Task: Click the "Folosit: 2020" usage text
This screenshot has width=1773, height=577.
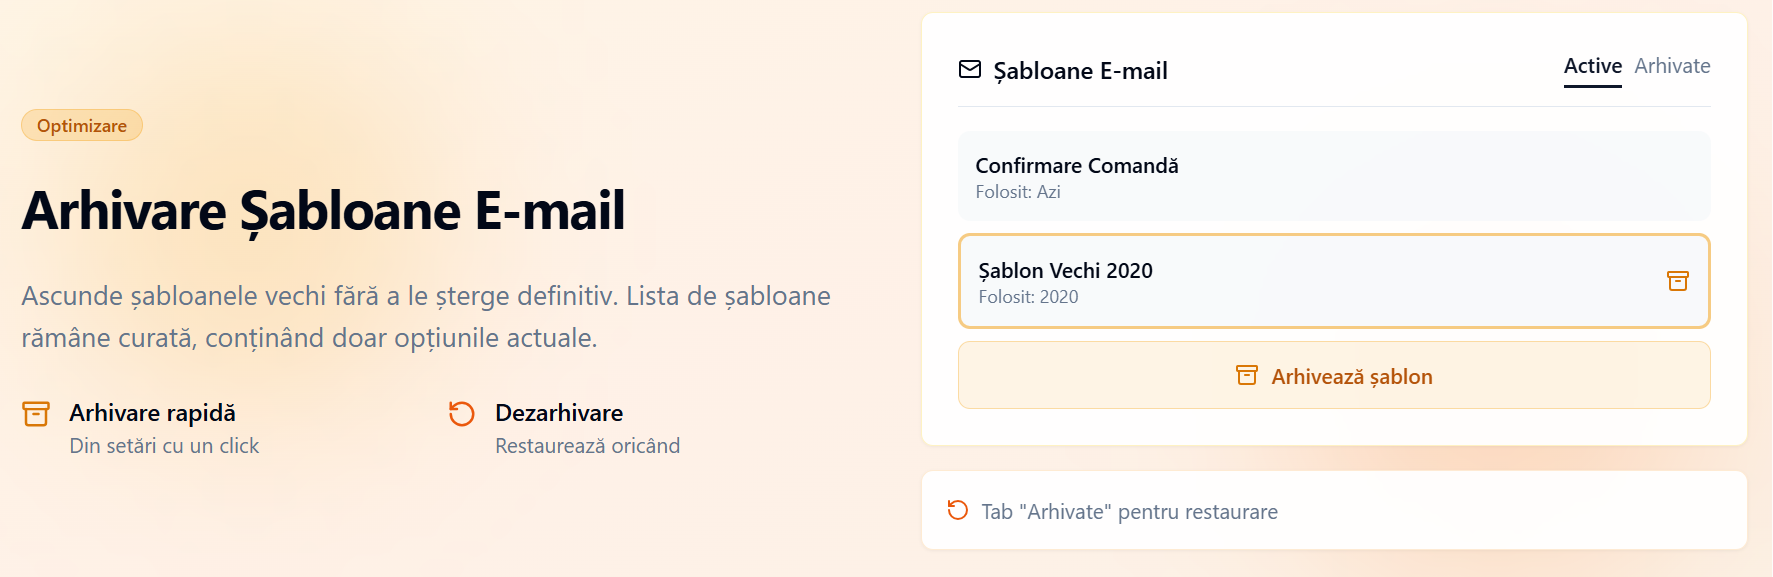Action: tap(1028, 297)
